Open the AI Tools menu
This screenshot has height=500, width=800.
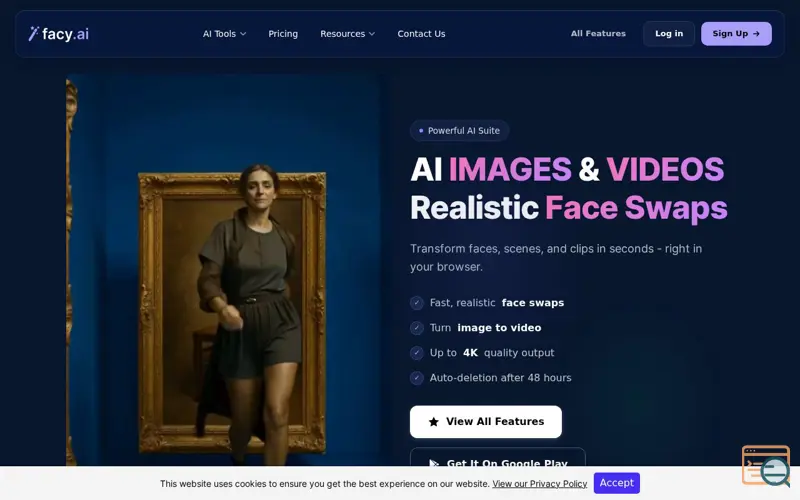(224, 34)
